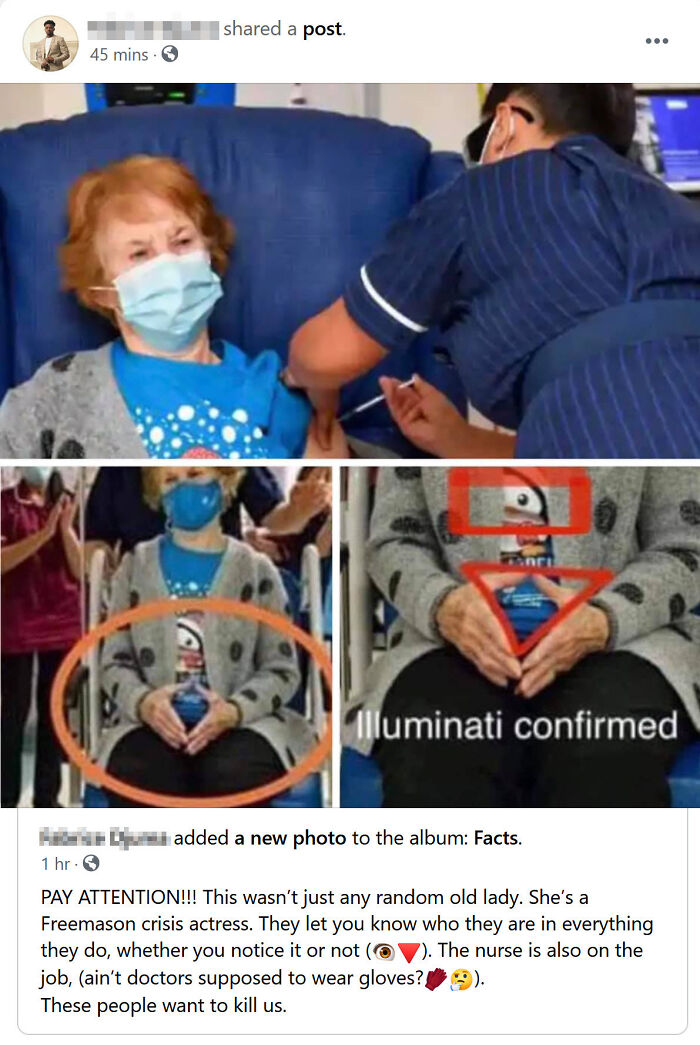Image resolution: width=700 pixels, height=1045 pixels.
Task: Open the 'Illuminati confirmed' photo
Action: (520, 636)
